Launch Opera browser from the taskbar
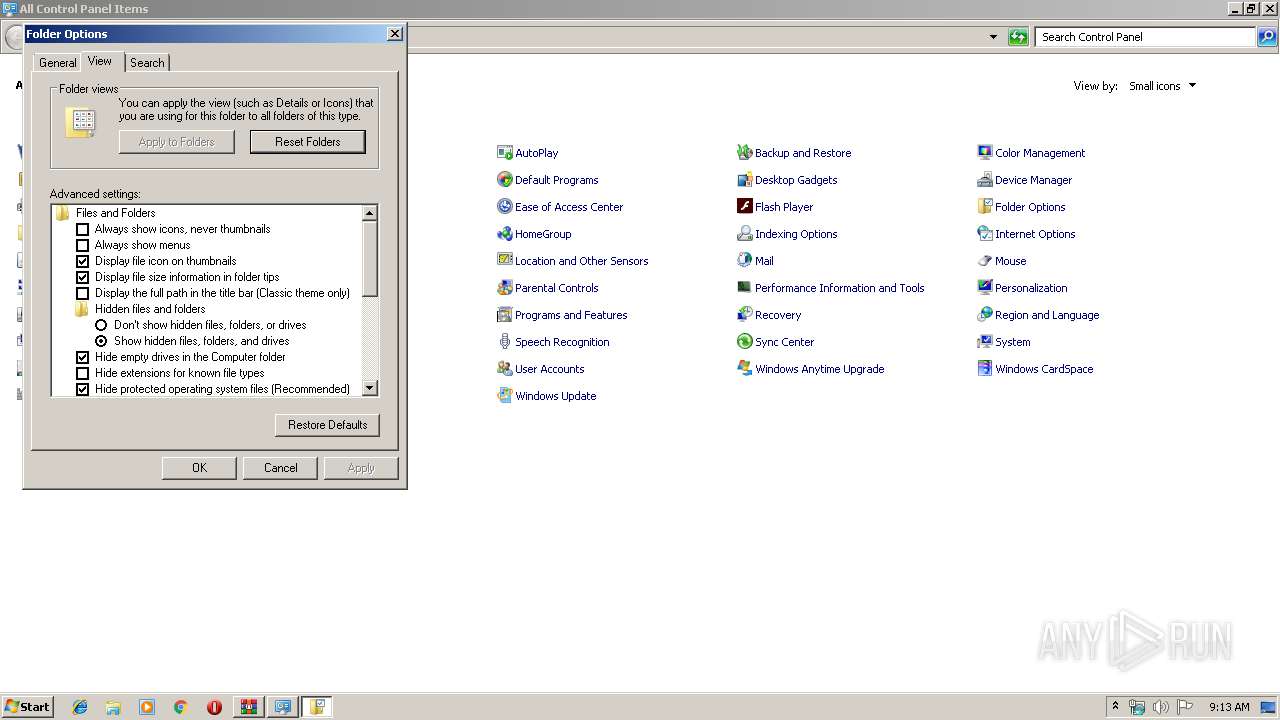This screenshot has height=720, width=1280. [214, 707]
